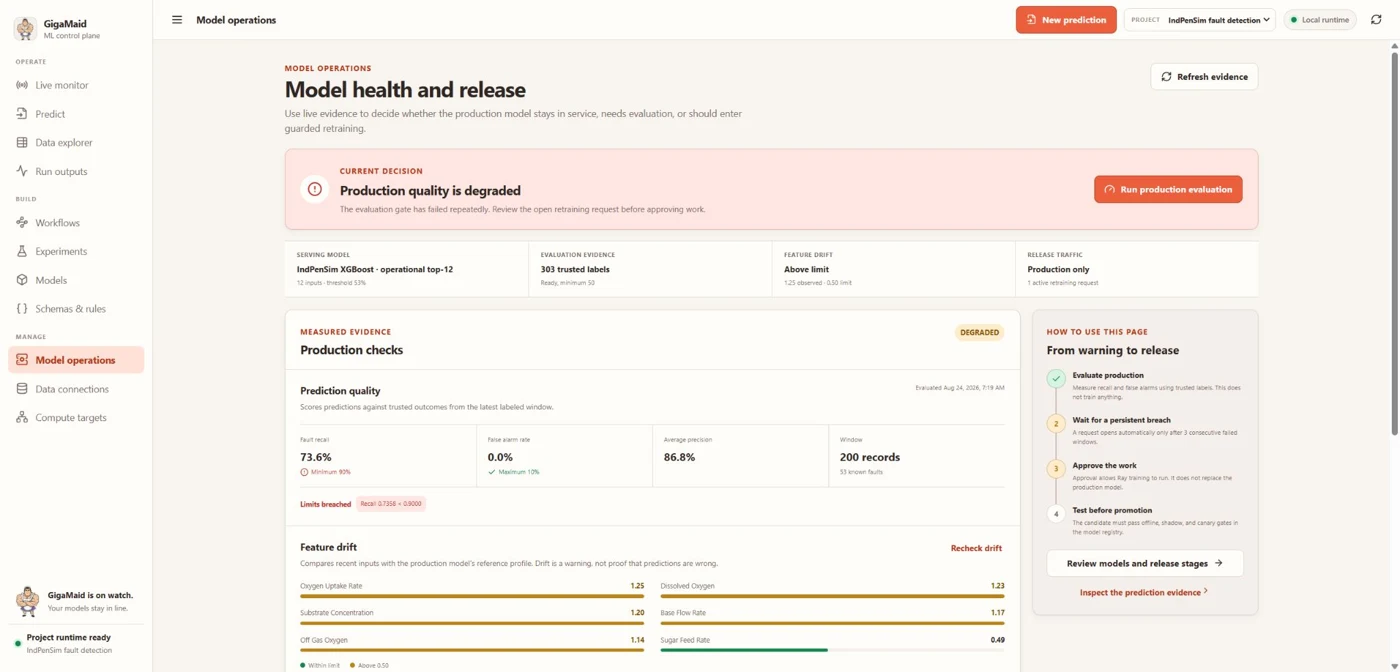This screenshot has height=672, width=1400.
Task: Click the New prediction button
Action: (1066, 20)
